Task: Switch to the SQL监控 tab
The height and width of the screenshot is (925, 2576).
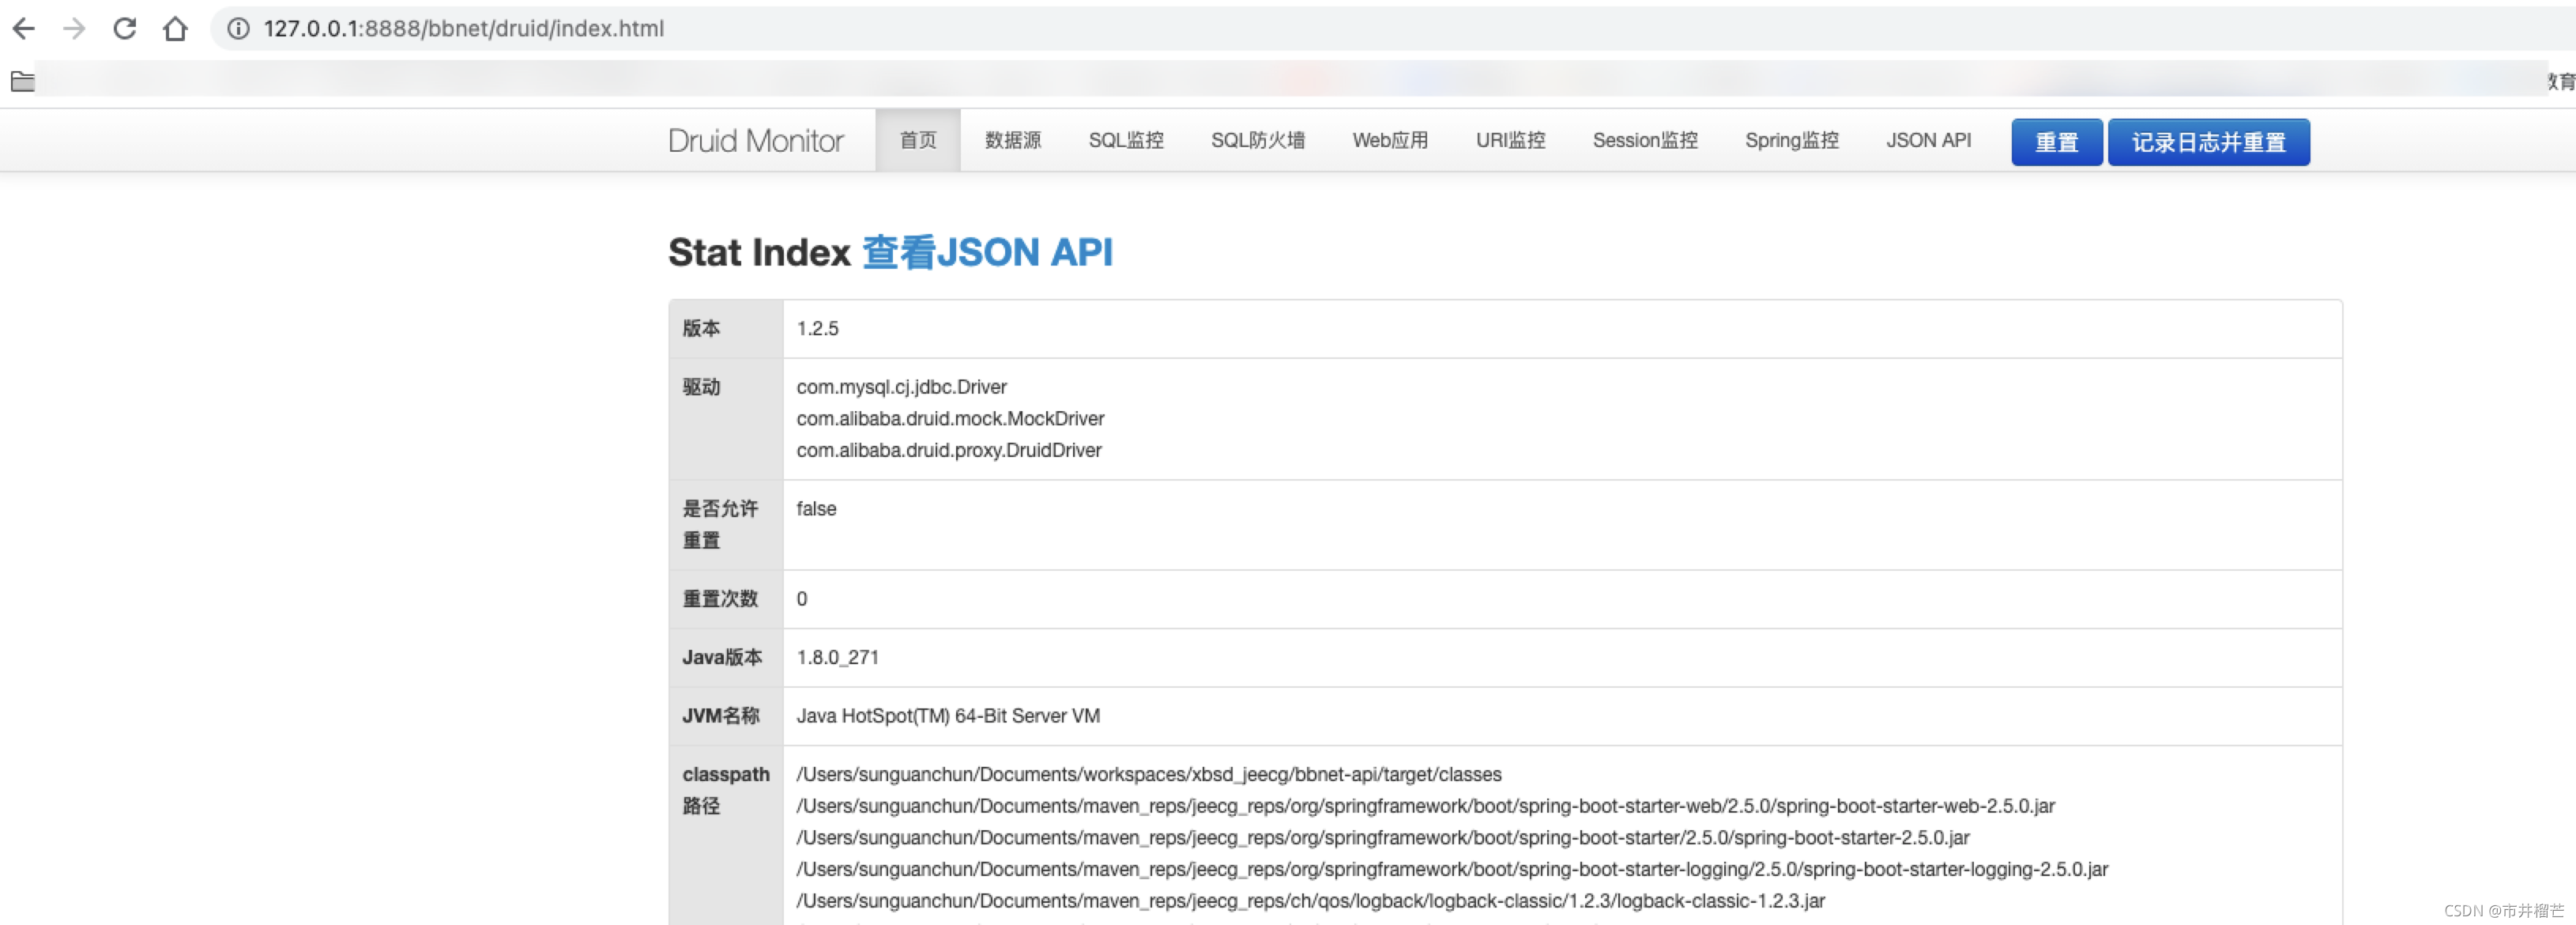Action: [1125, 141]
